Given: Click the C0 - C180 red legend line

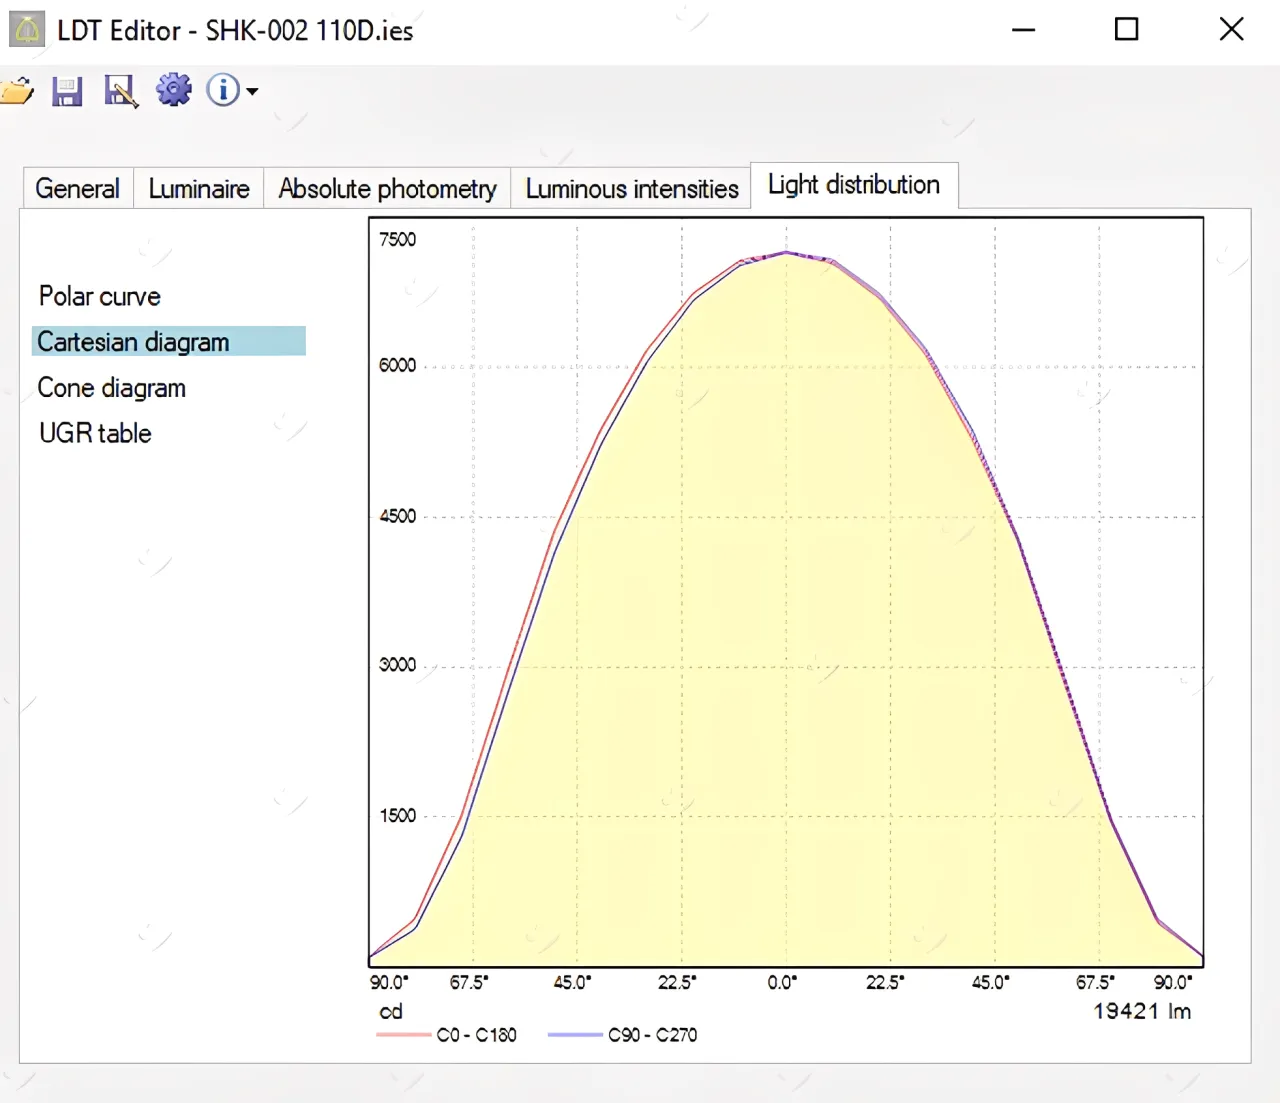Looking at the screenshot, I should pyautogui.click(x=403, y=1035).
